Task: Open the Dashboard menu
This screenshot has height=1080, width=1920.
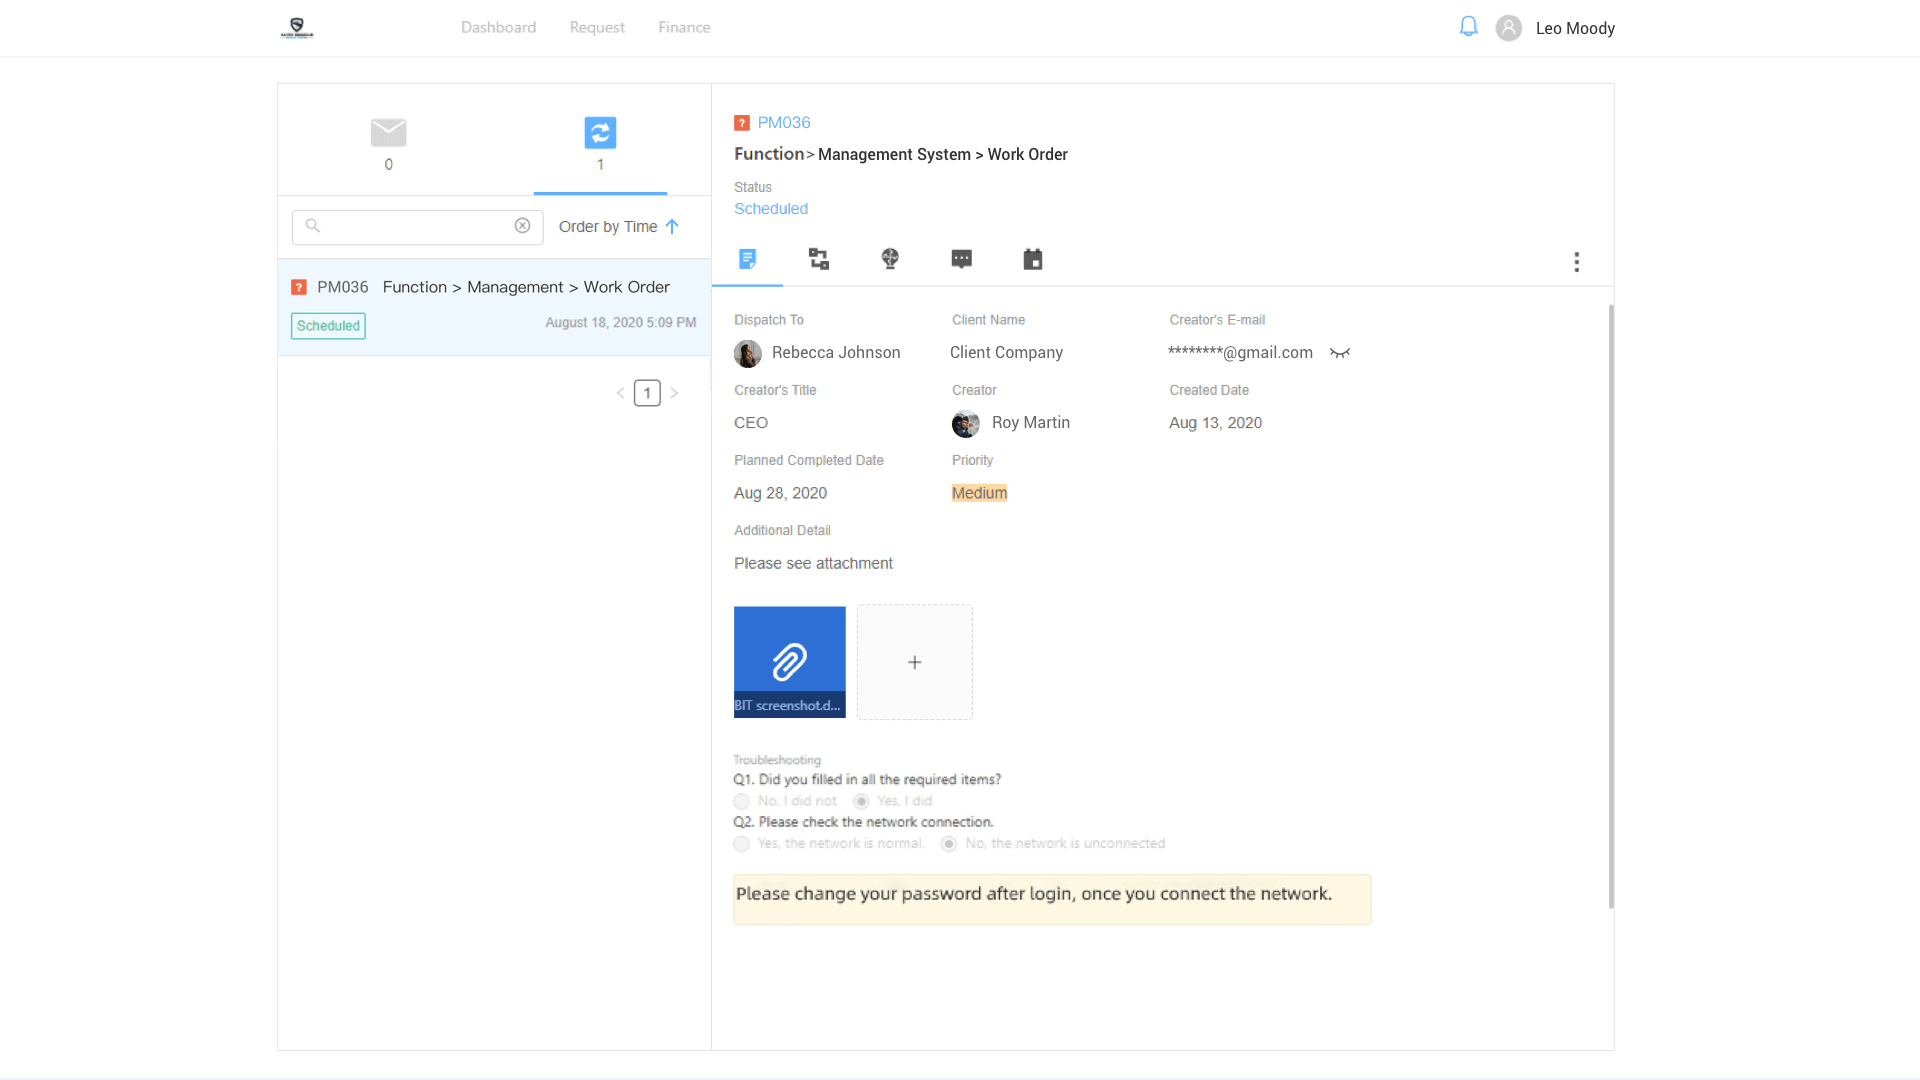Action: click(x=498, y=28)
